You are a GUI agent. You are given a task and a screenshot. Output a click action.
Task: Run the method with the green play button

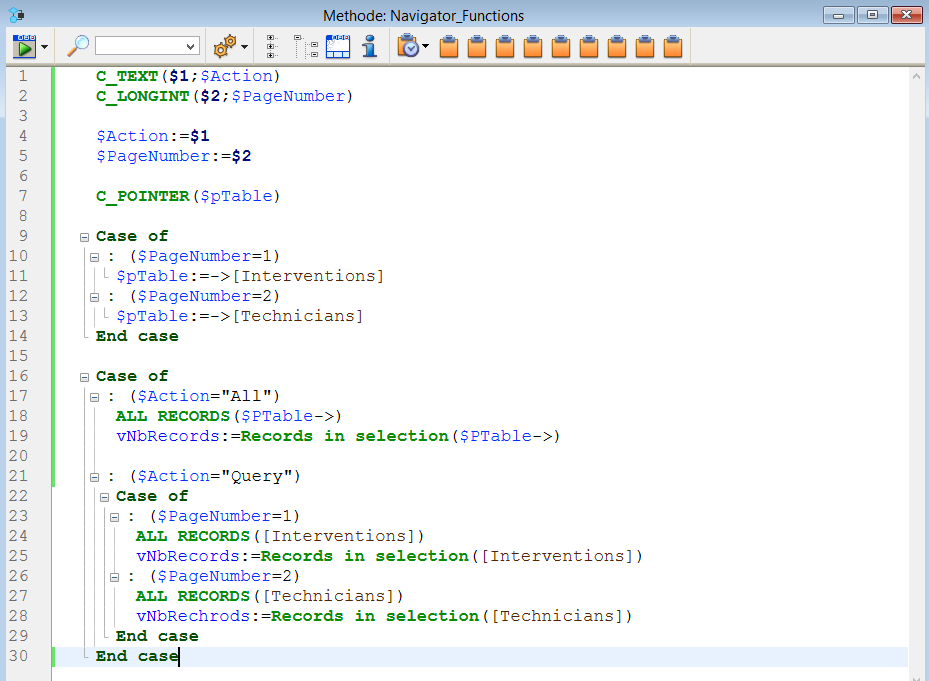click(x=24, y=46)
